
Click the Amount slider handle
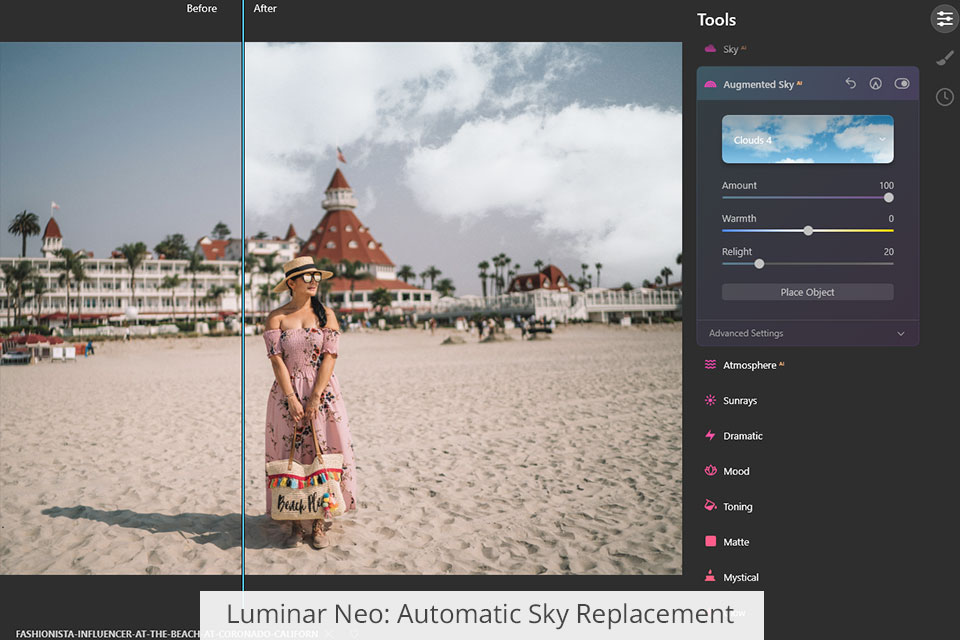click(x=888, y=198)
